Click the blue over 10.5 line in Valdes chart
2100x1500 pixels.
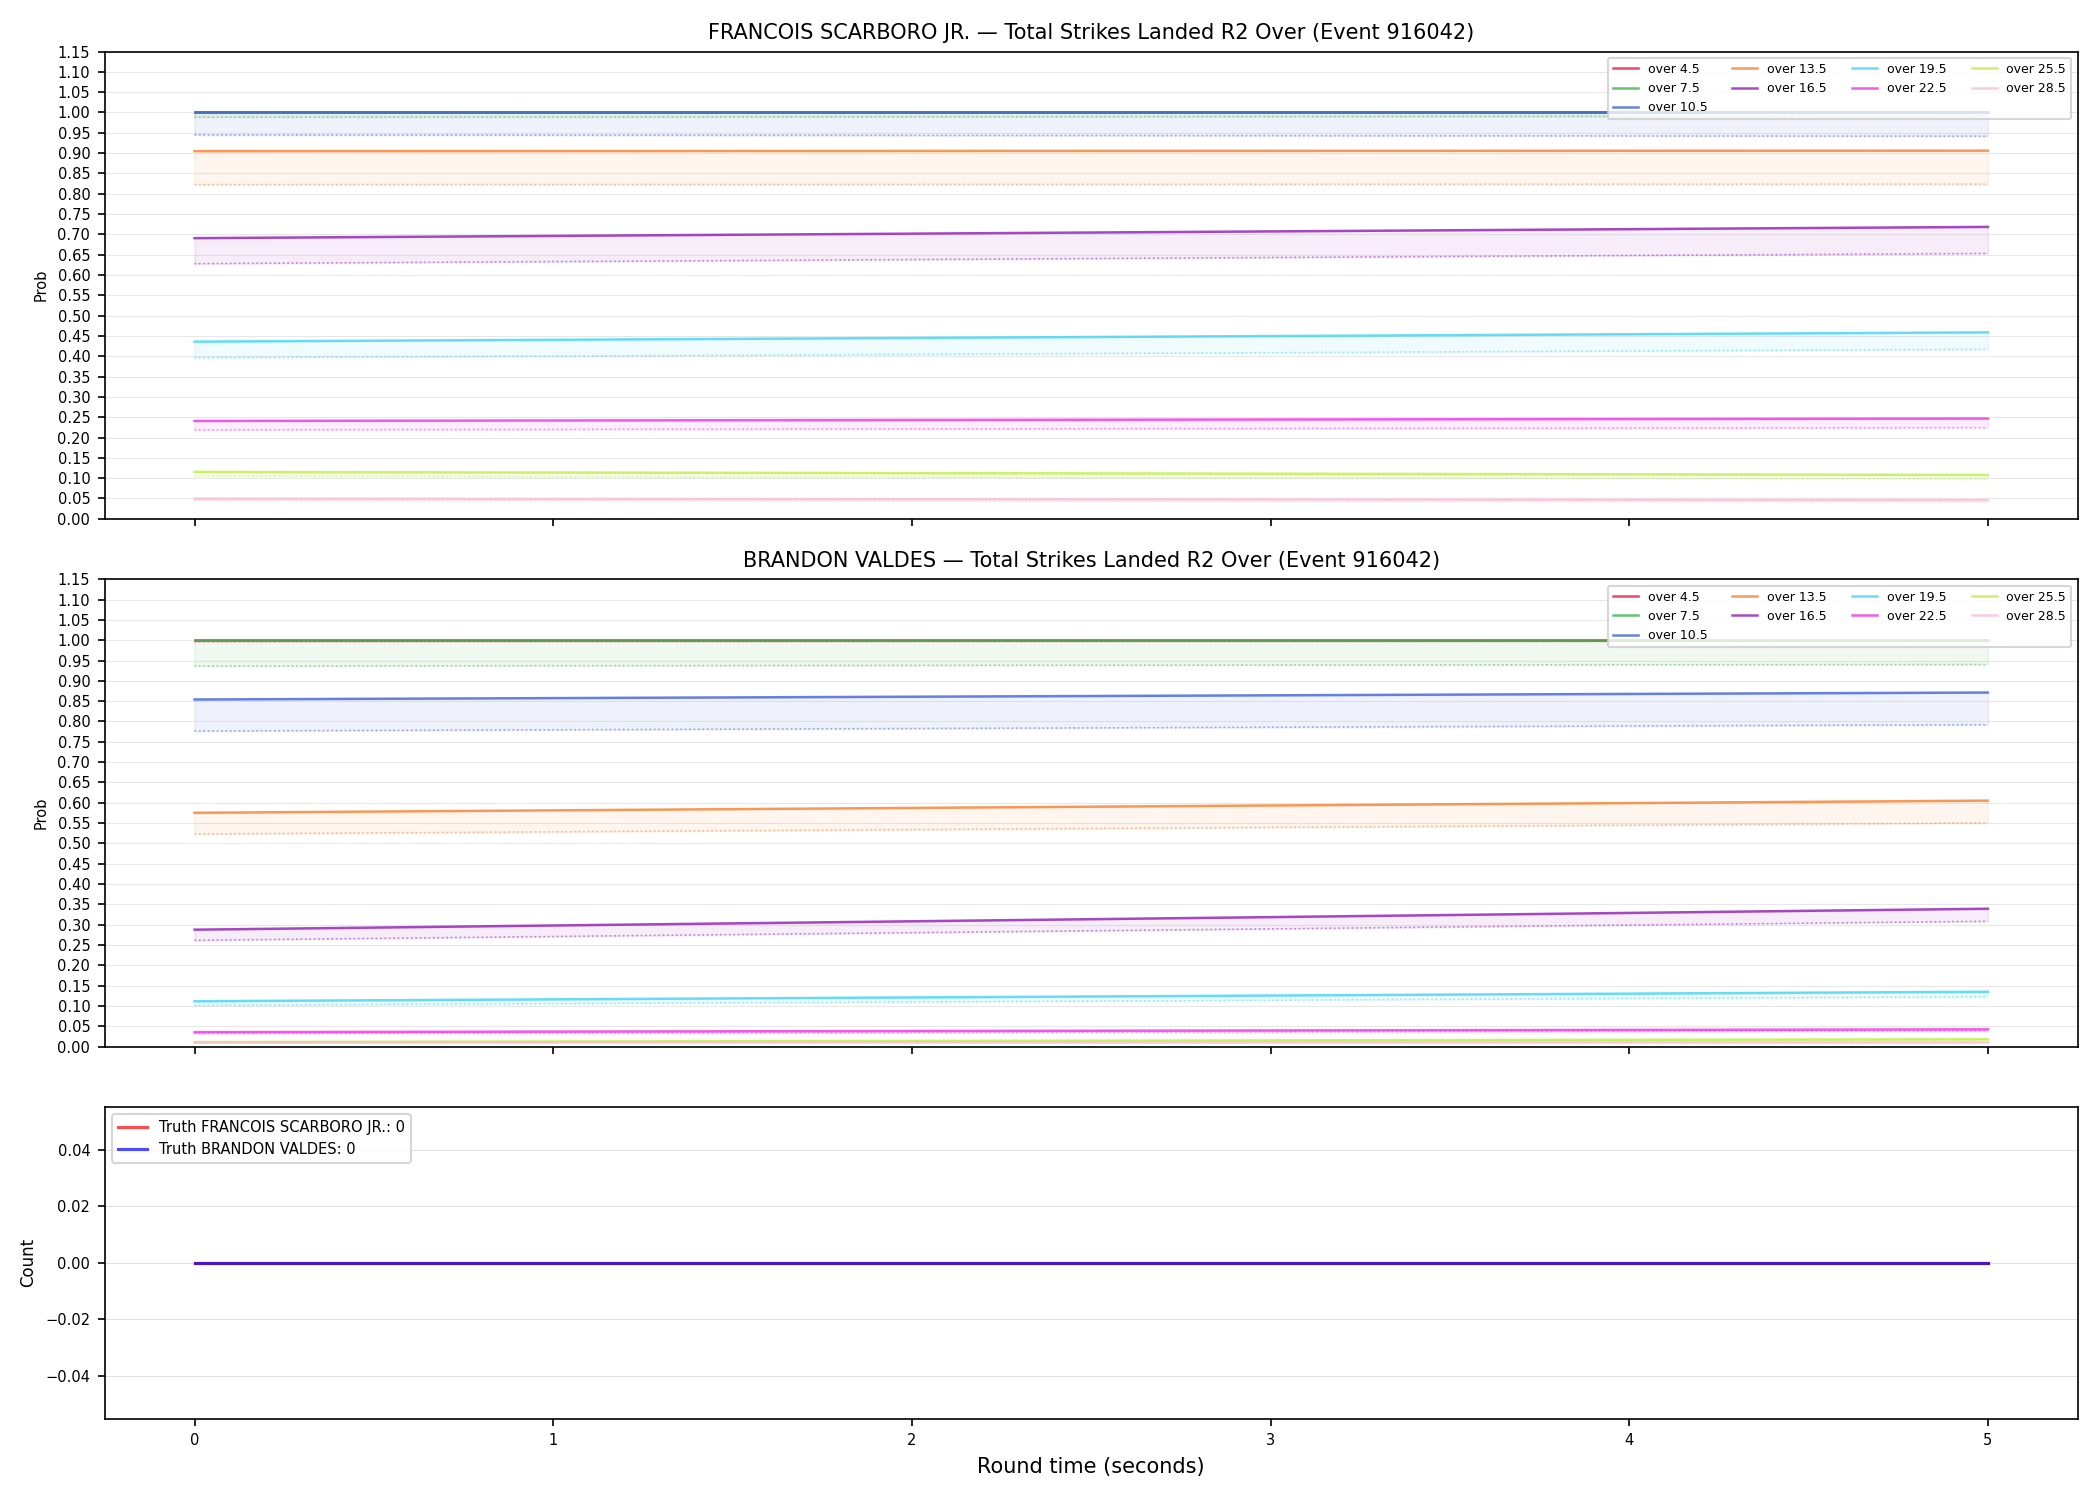1090,696
